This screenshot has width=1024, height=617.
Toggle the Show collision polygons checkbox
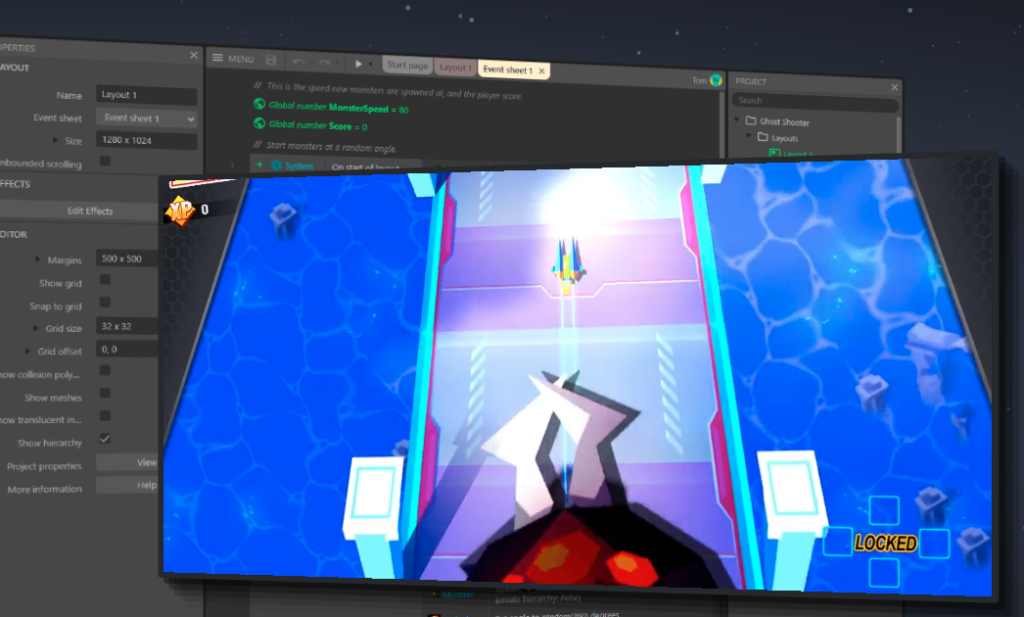[104, 370]
